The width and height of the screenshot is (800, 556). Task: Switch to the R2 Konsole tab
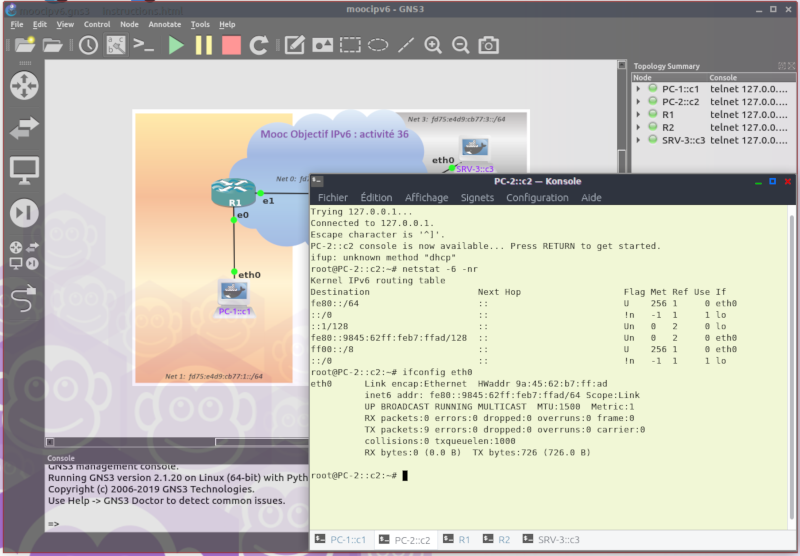coord(496,540)
